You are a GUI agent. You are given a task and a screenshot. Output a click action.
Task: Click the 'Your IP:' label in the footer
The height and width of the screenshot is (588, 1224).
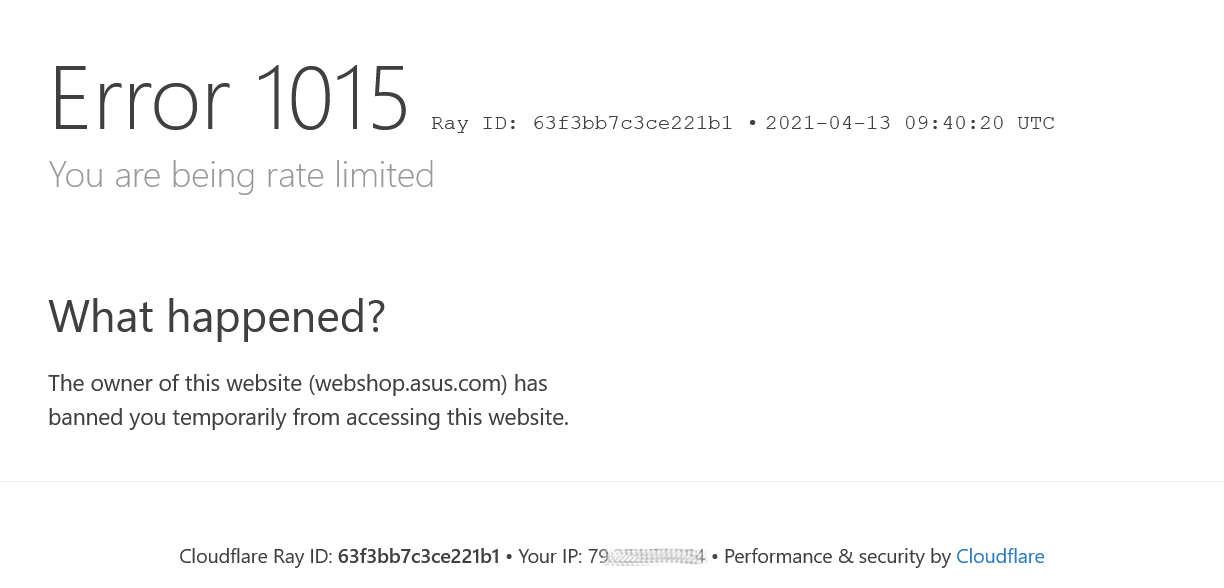[x=550, y=556]
